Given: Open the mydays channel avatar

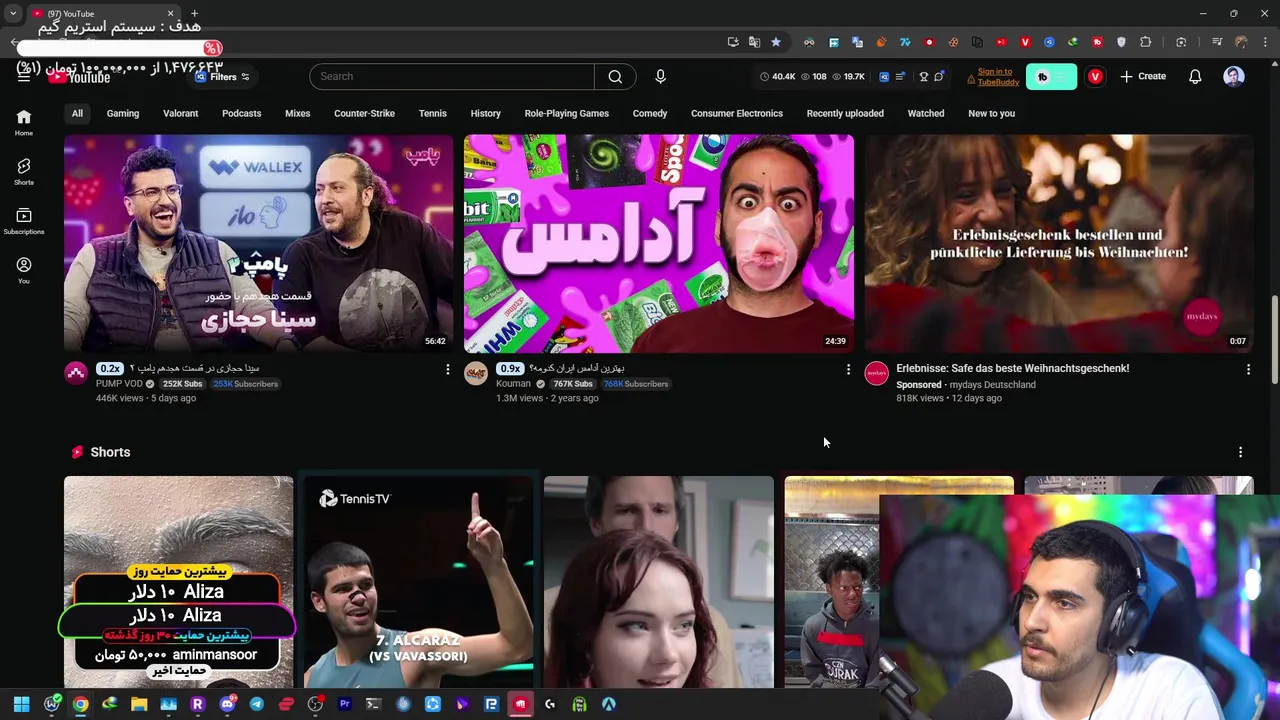Looking at the screenshot, I should tap(876, 374).
